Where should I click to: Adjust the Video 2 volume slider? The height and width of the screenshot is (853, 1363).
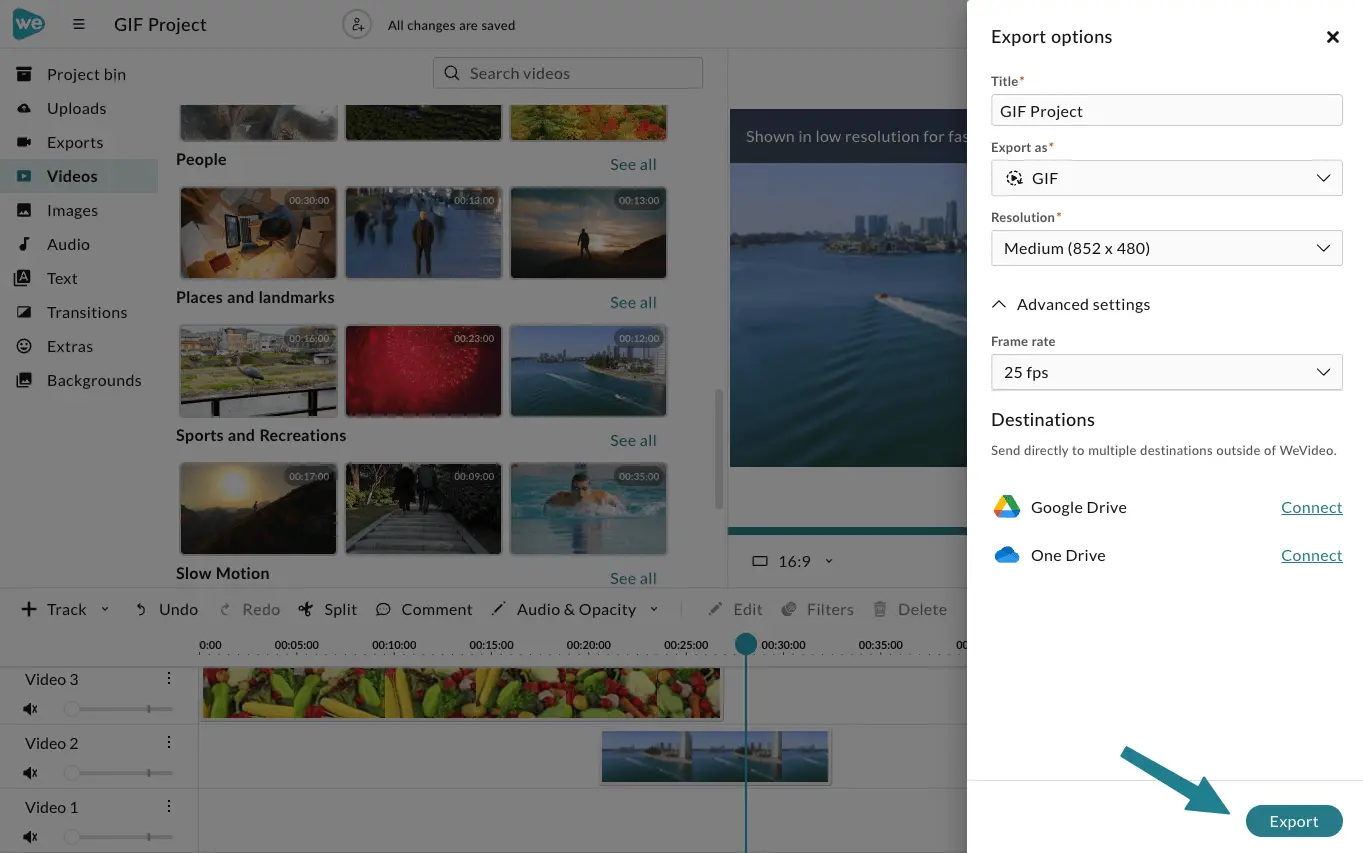(x=118, y=773)
